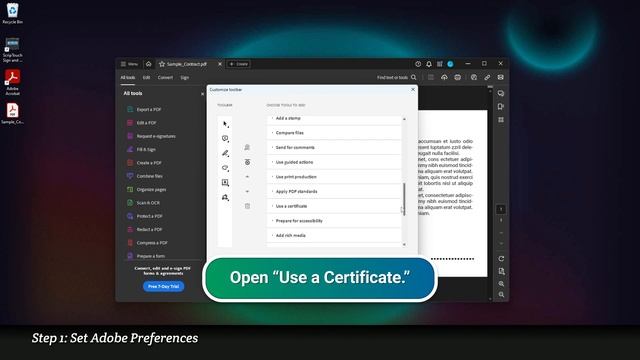Open the Bookmarks panel on right rail

[501, 107]
